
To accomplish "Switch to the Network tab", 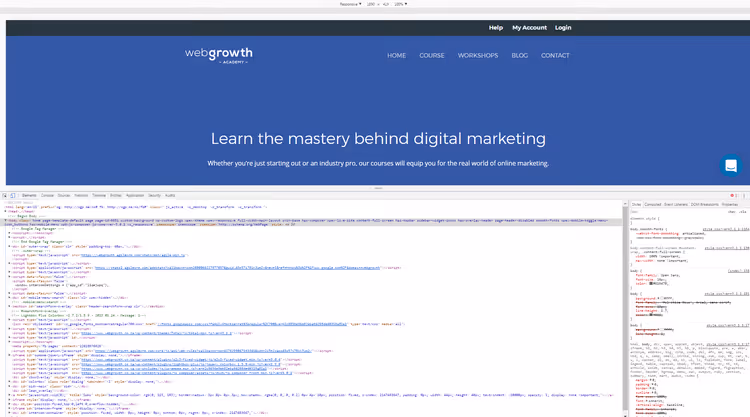I will pyautogui.click(x=81, y=196).
